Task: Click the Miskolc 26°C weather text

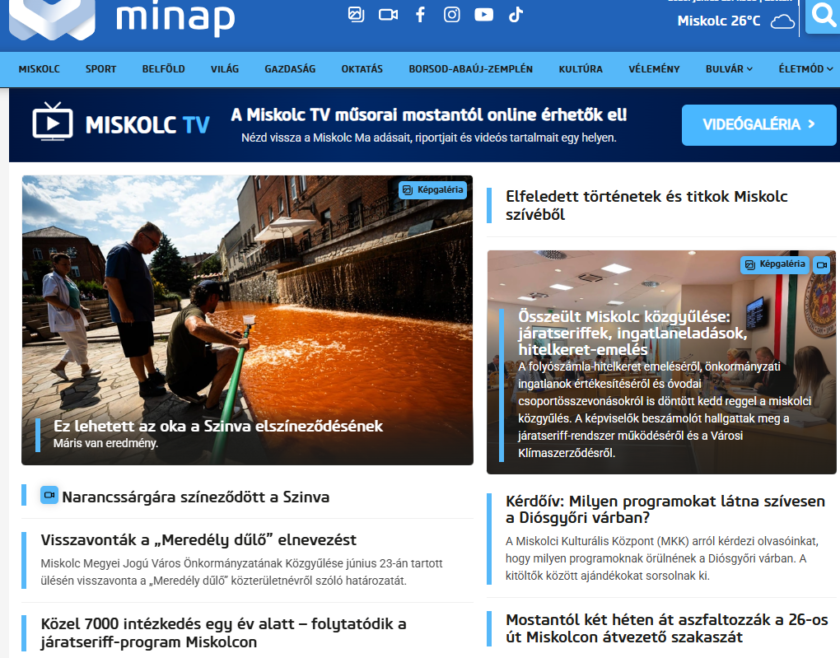Action: pyautogui.click(x=718, y=21)
